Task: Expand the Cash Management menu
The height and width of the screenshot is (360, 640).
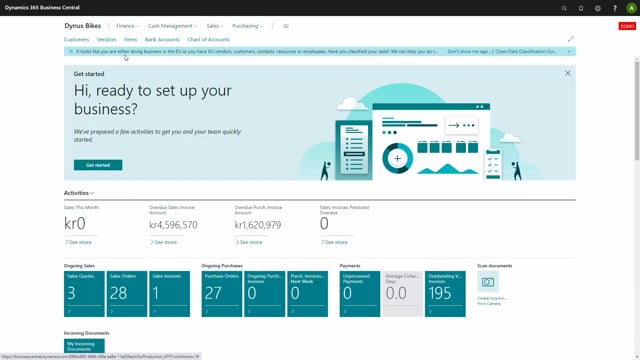Action: tap(172, 26)
